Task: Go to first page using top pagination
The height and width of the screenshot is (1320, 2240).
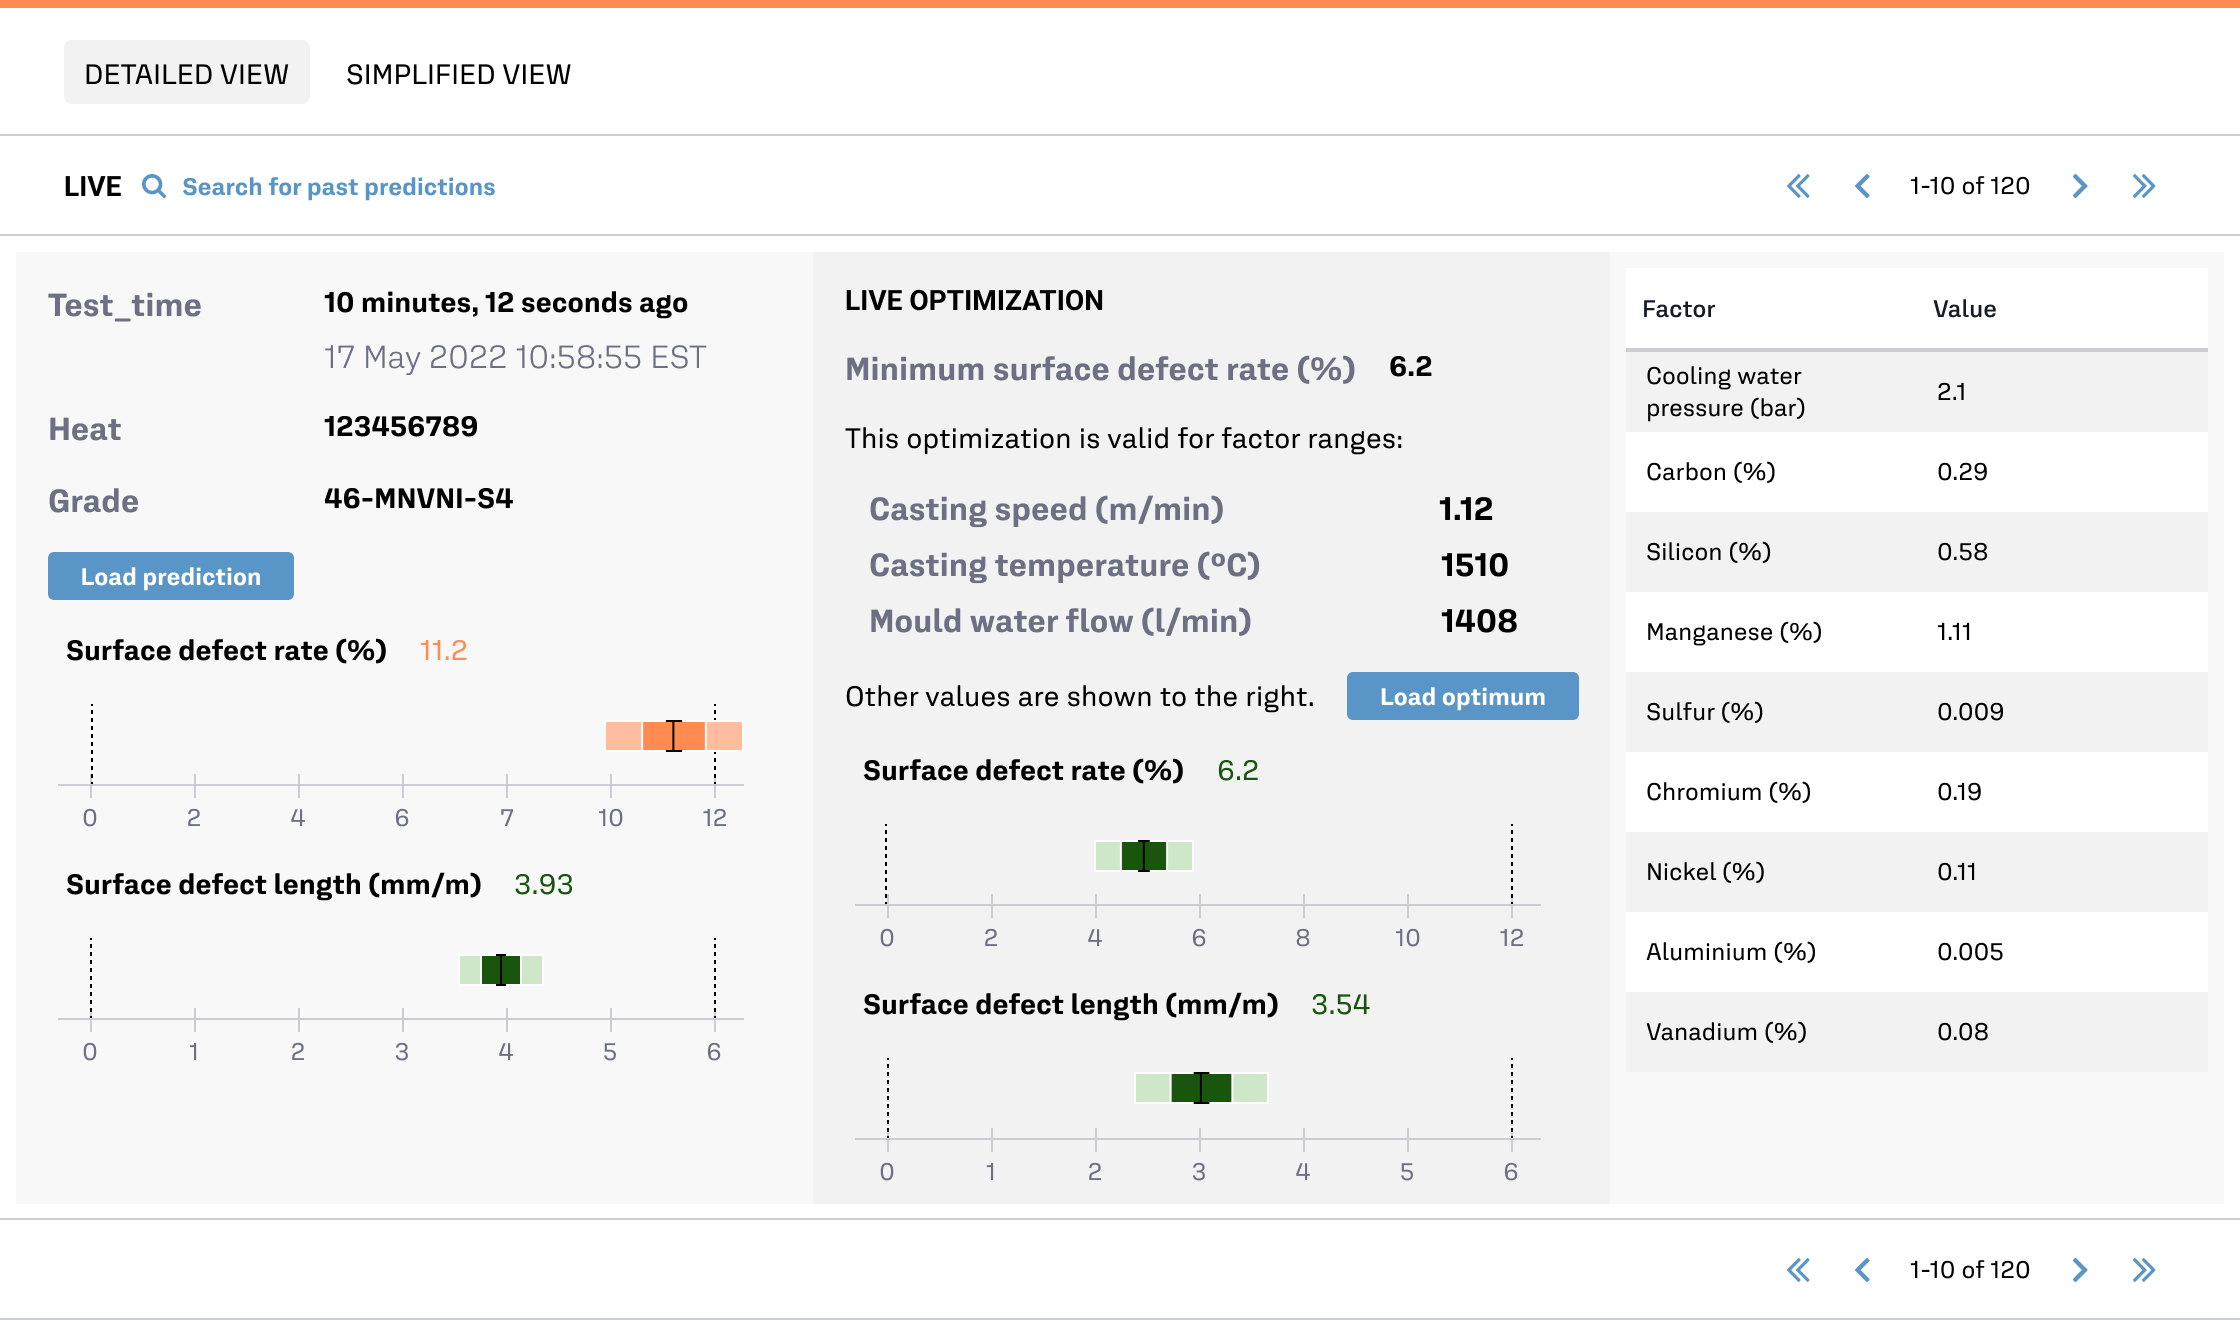Action: [x=1798, y=186]
